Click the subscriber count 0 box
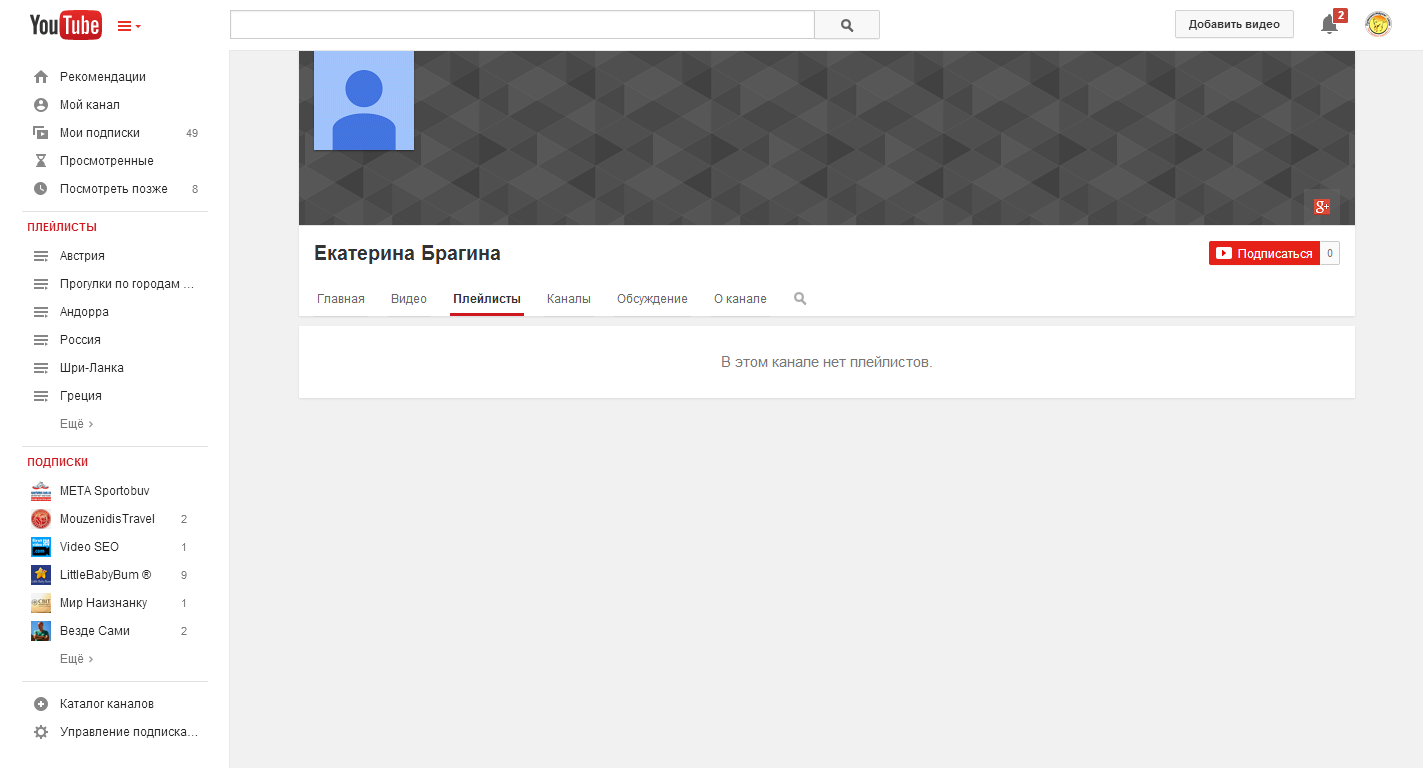Viewport: 1423px width, 768px height. coord(1330,253)
